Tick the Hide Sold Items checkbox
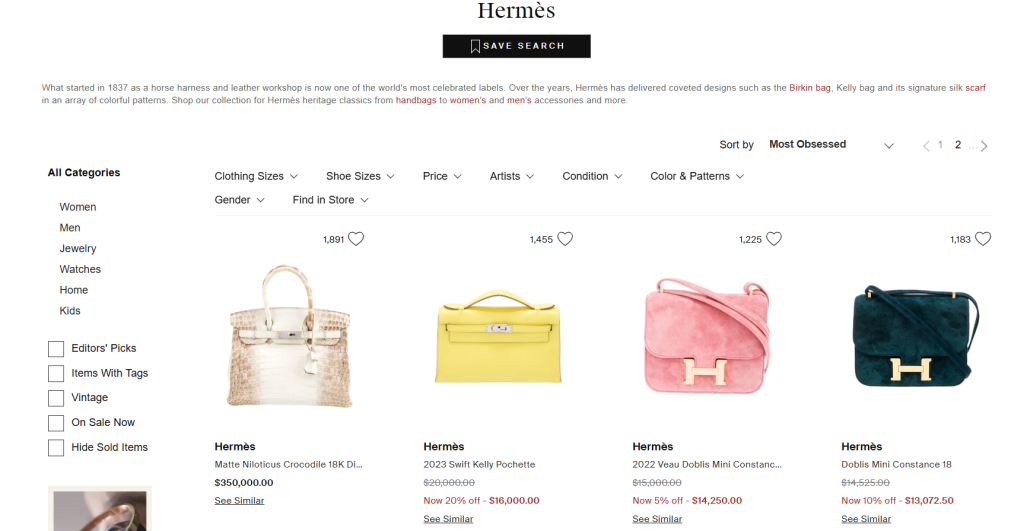This screenshot has height=531, width=1024. (56, 447)
